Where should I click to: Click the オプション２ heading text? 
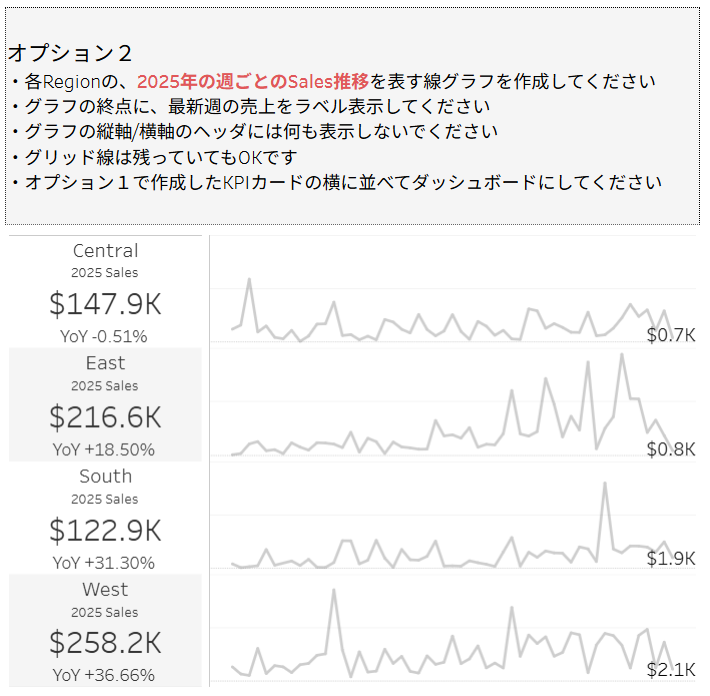70,53
